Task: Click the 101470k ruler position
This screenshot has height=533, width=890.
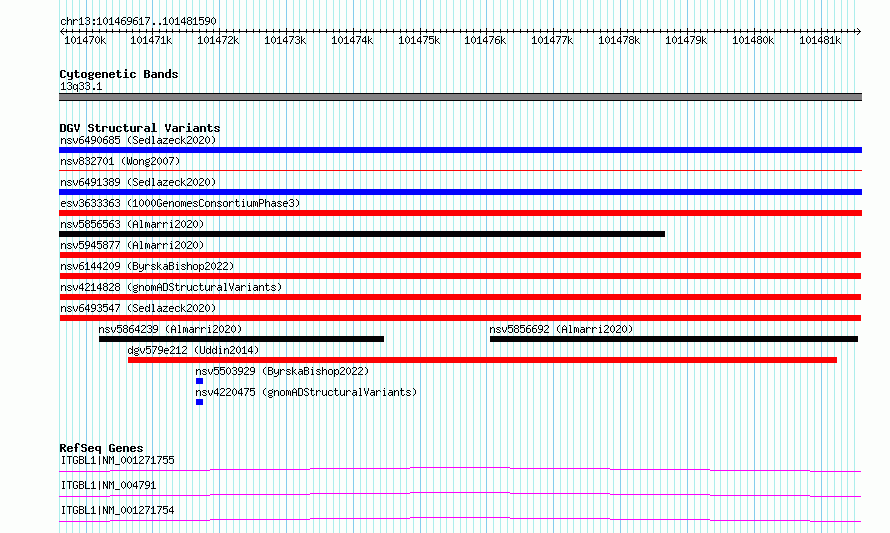Action: point(85,40)
